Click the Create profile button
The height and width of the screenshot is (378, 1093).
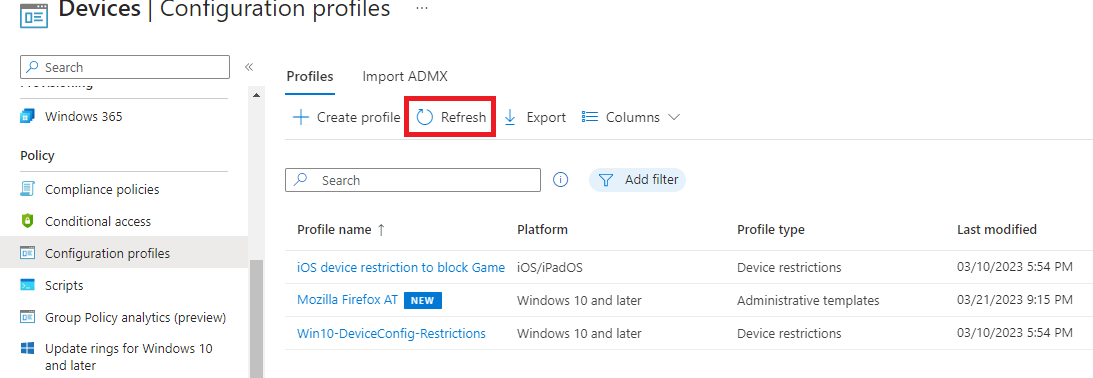pos(346,117)
